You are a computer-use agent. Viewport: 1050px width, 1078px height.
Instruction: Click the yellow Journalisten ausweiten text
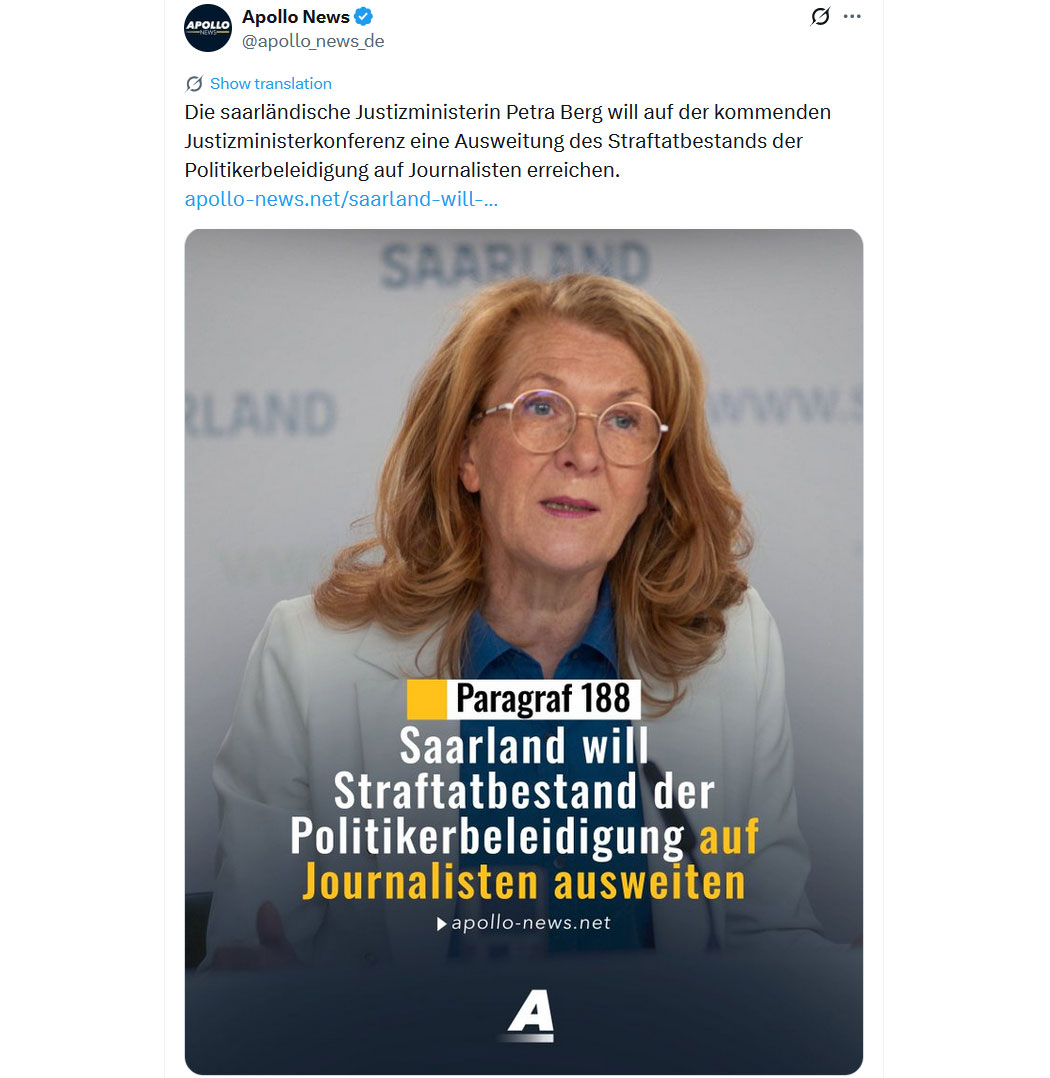click(x=524, y=882)
